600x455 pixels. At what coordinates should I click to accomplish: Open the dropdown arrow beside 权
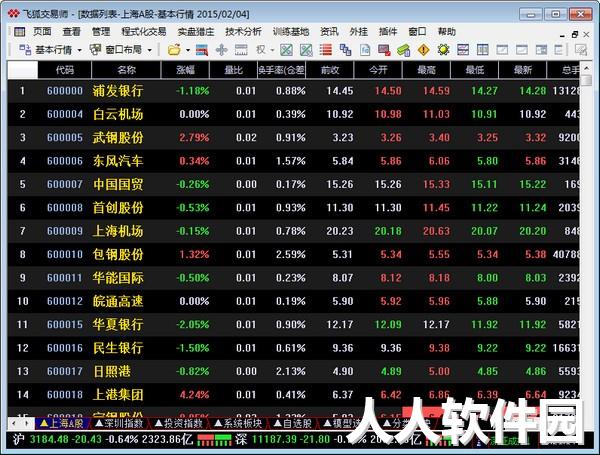(x=272, y=50)
